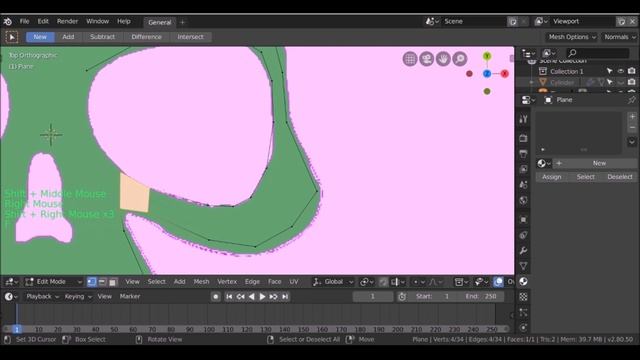Click the Blender logo icon
Screen dimensions: 640x360
pos(7,21)
